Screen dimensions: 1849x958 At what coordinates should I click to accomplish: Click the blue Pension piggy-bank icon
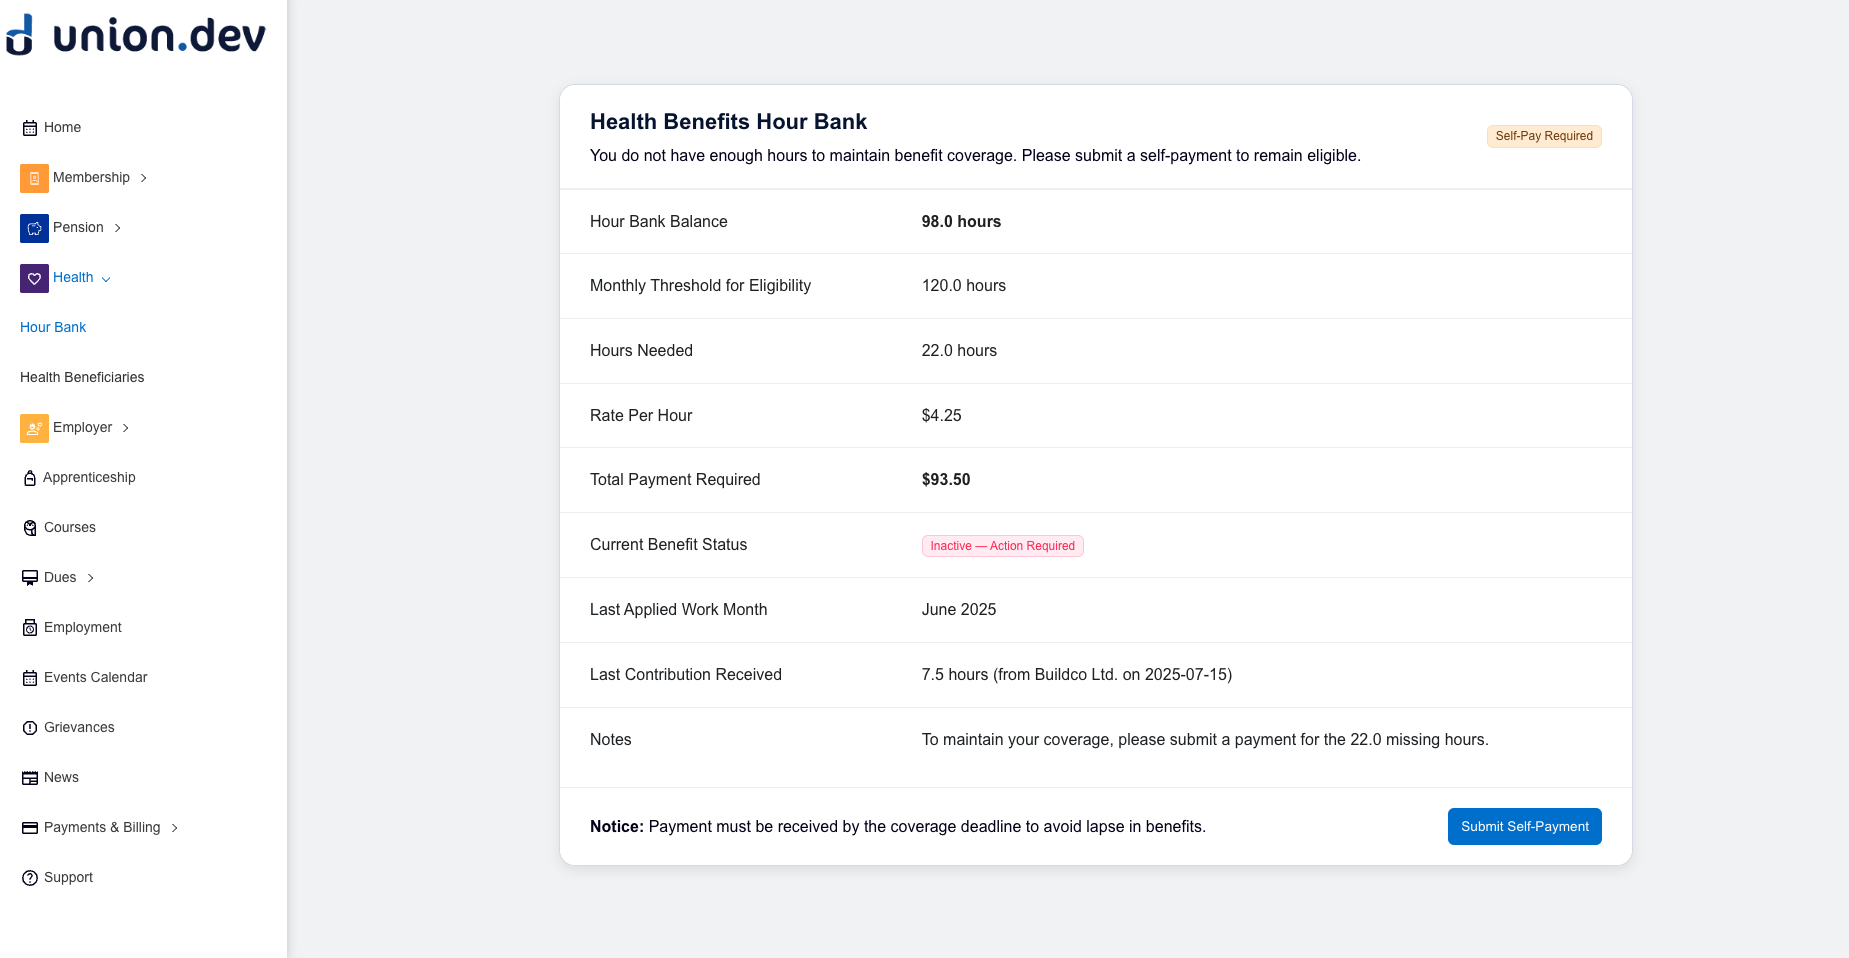34,228
